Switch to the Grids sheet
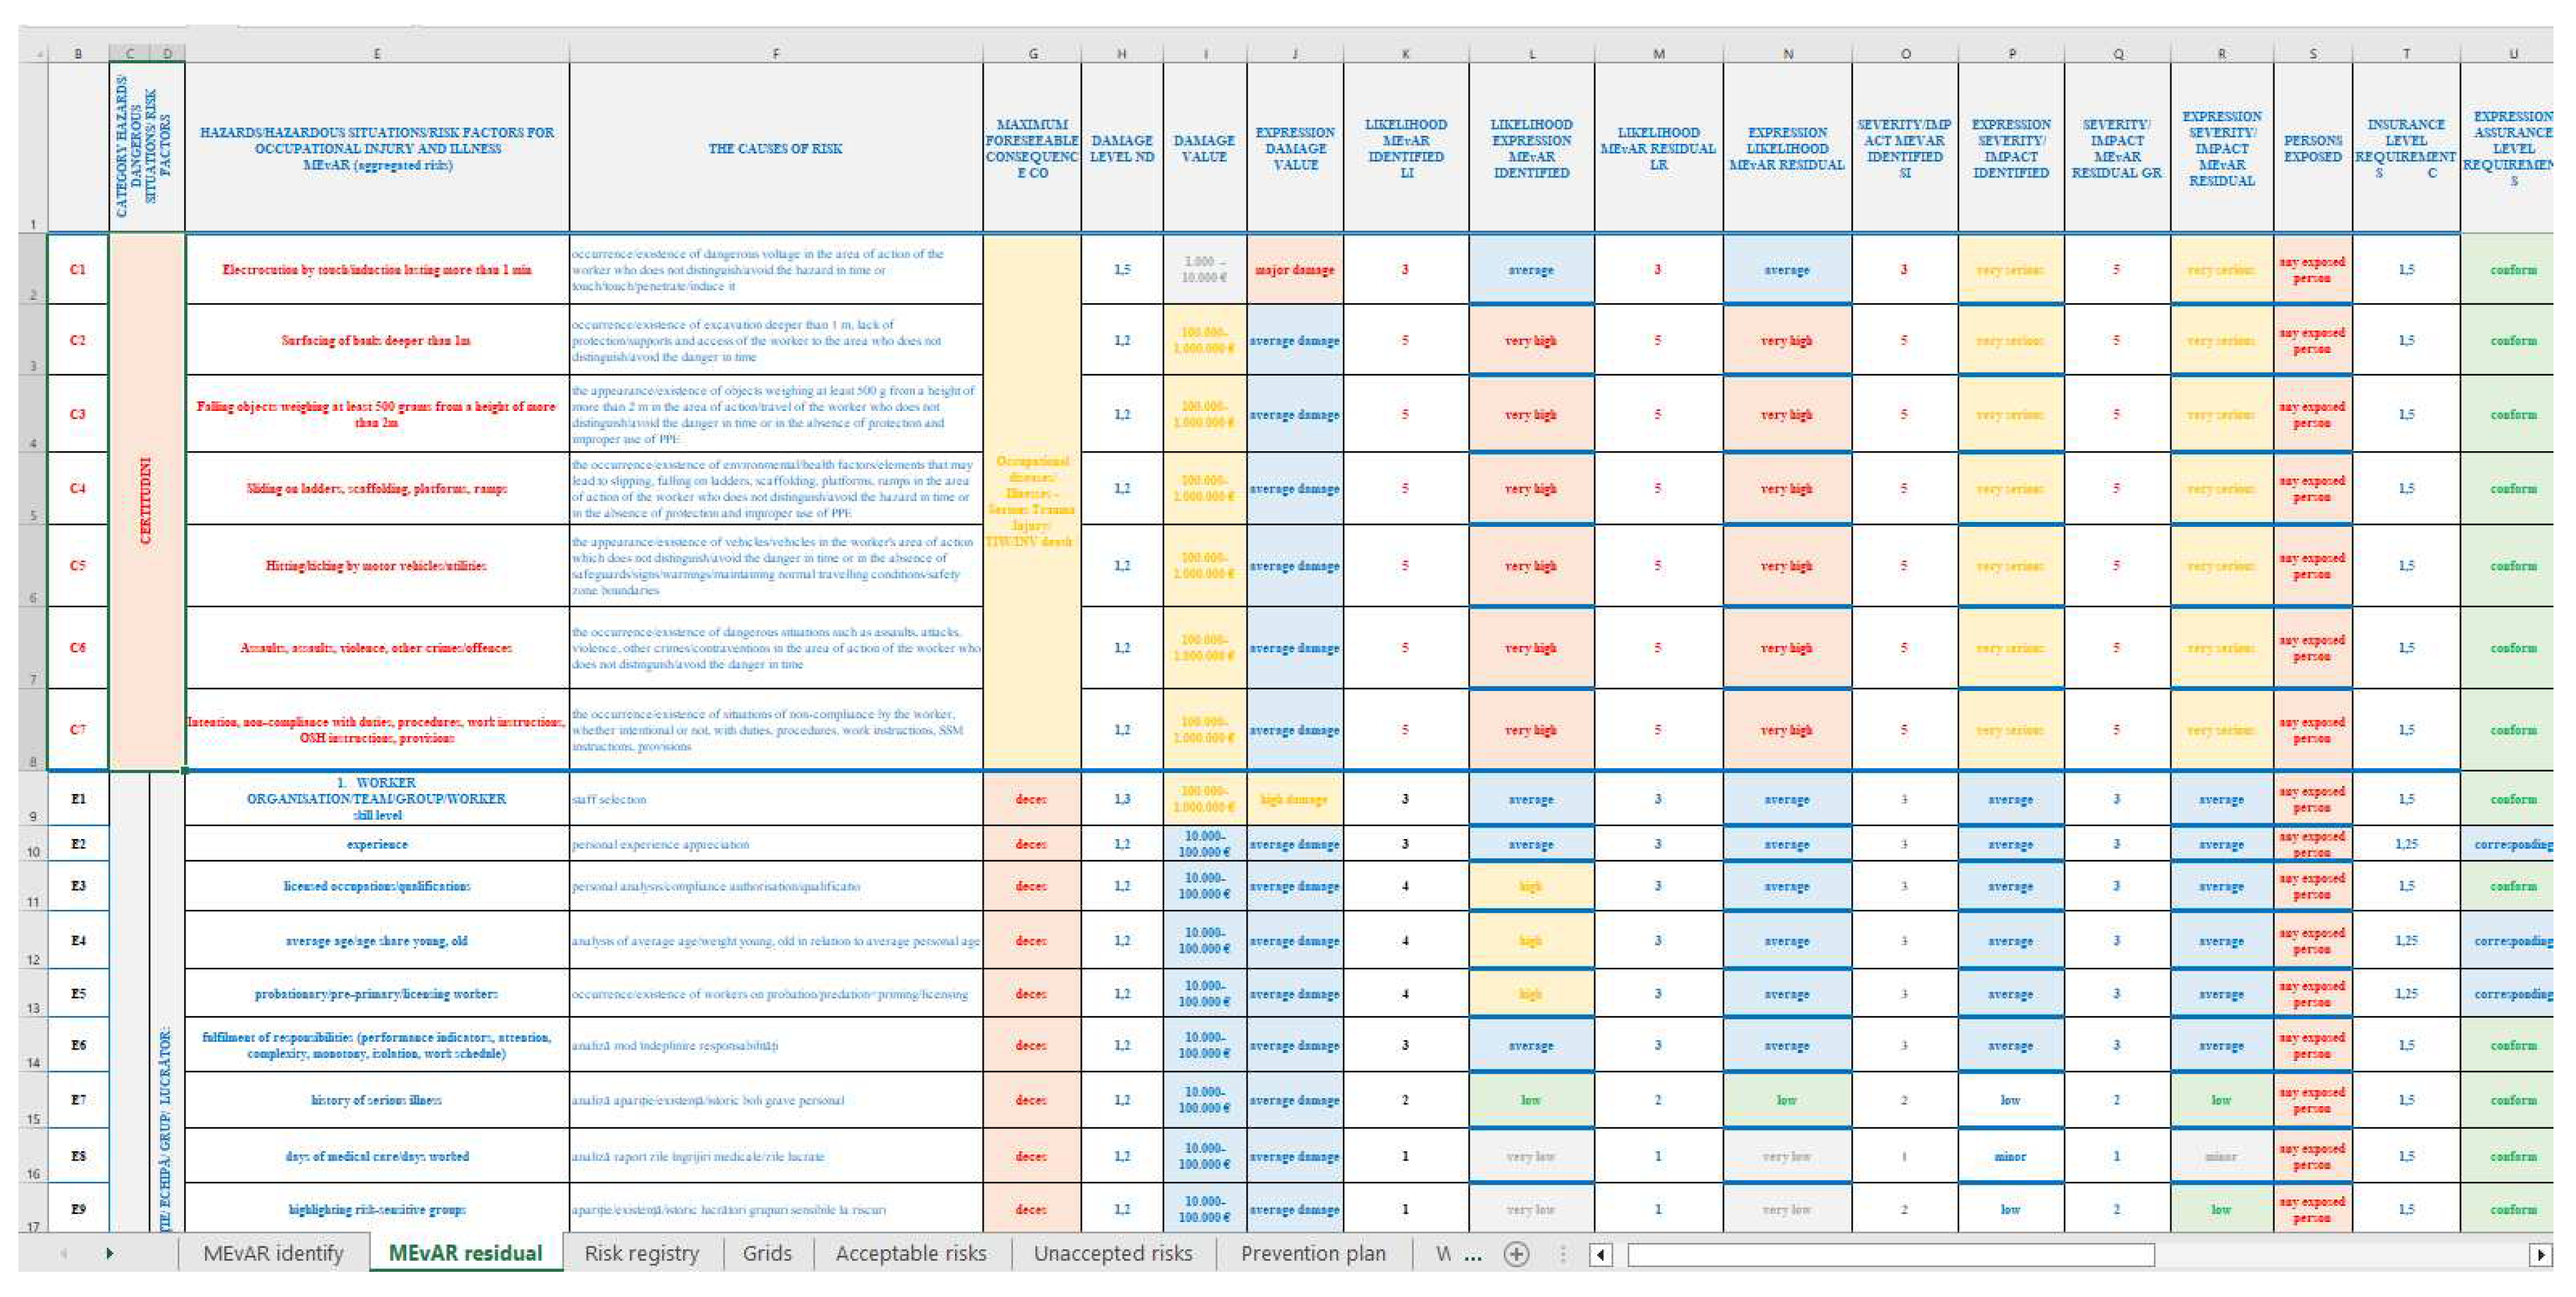The image size is (2576, 1297). pyautogui.click(x=766, y=1253)
